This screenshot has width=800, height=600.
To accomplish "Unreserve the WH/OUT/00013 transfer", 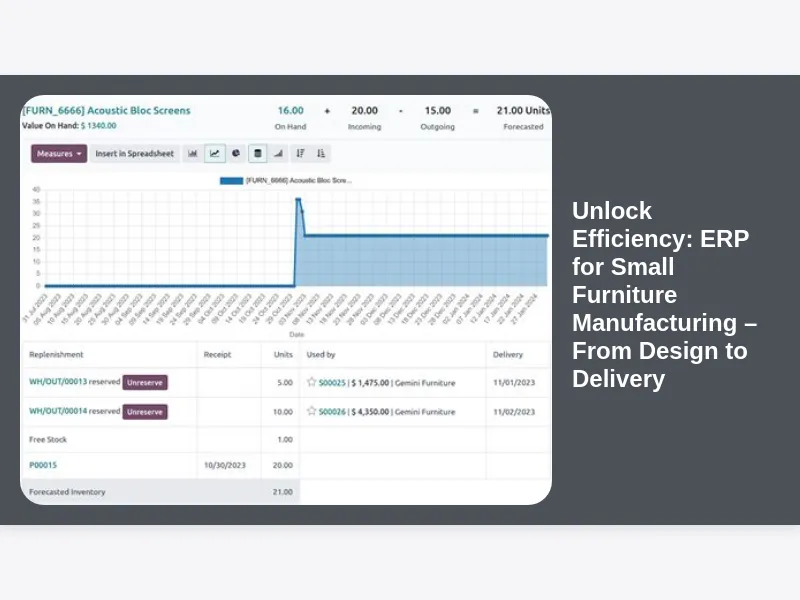I will click(x=145, y=382).
